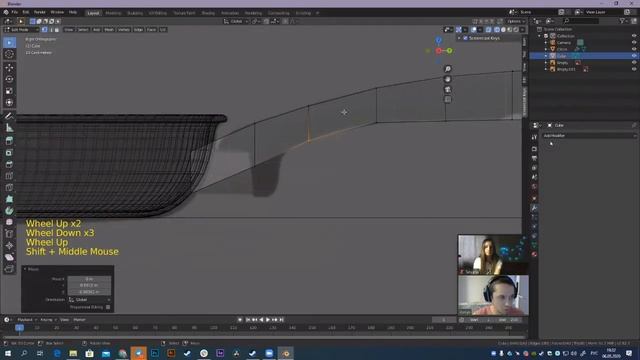Switch to the Shading workspace tab
Image resolution: width=640 pixels, height=360 pixels.
(208, 13)
